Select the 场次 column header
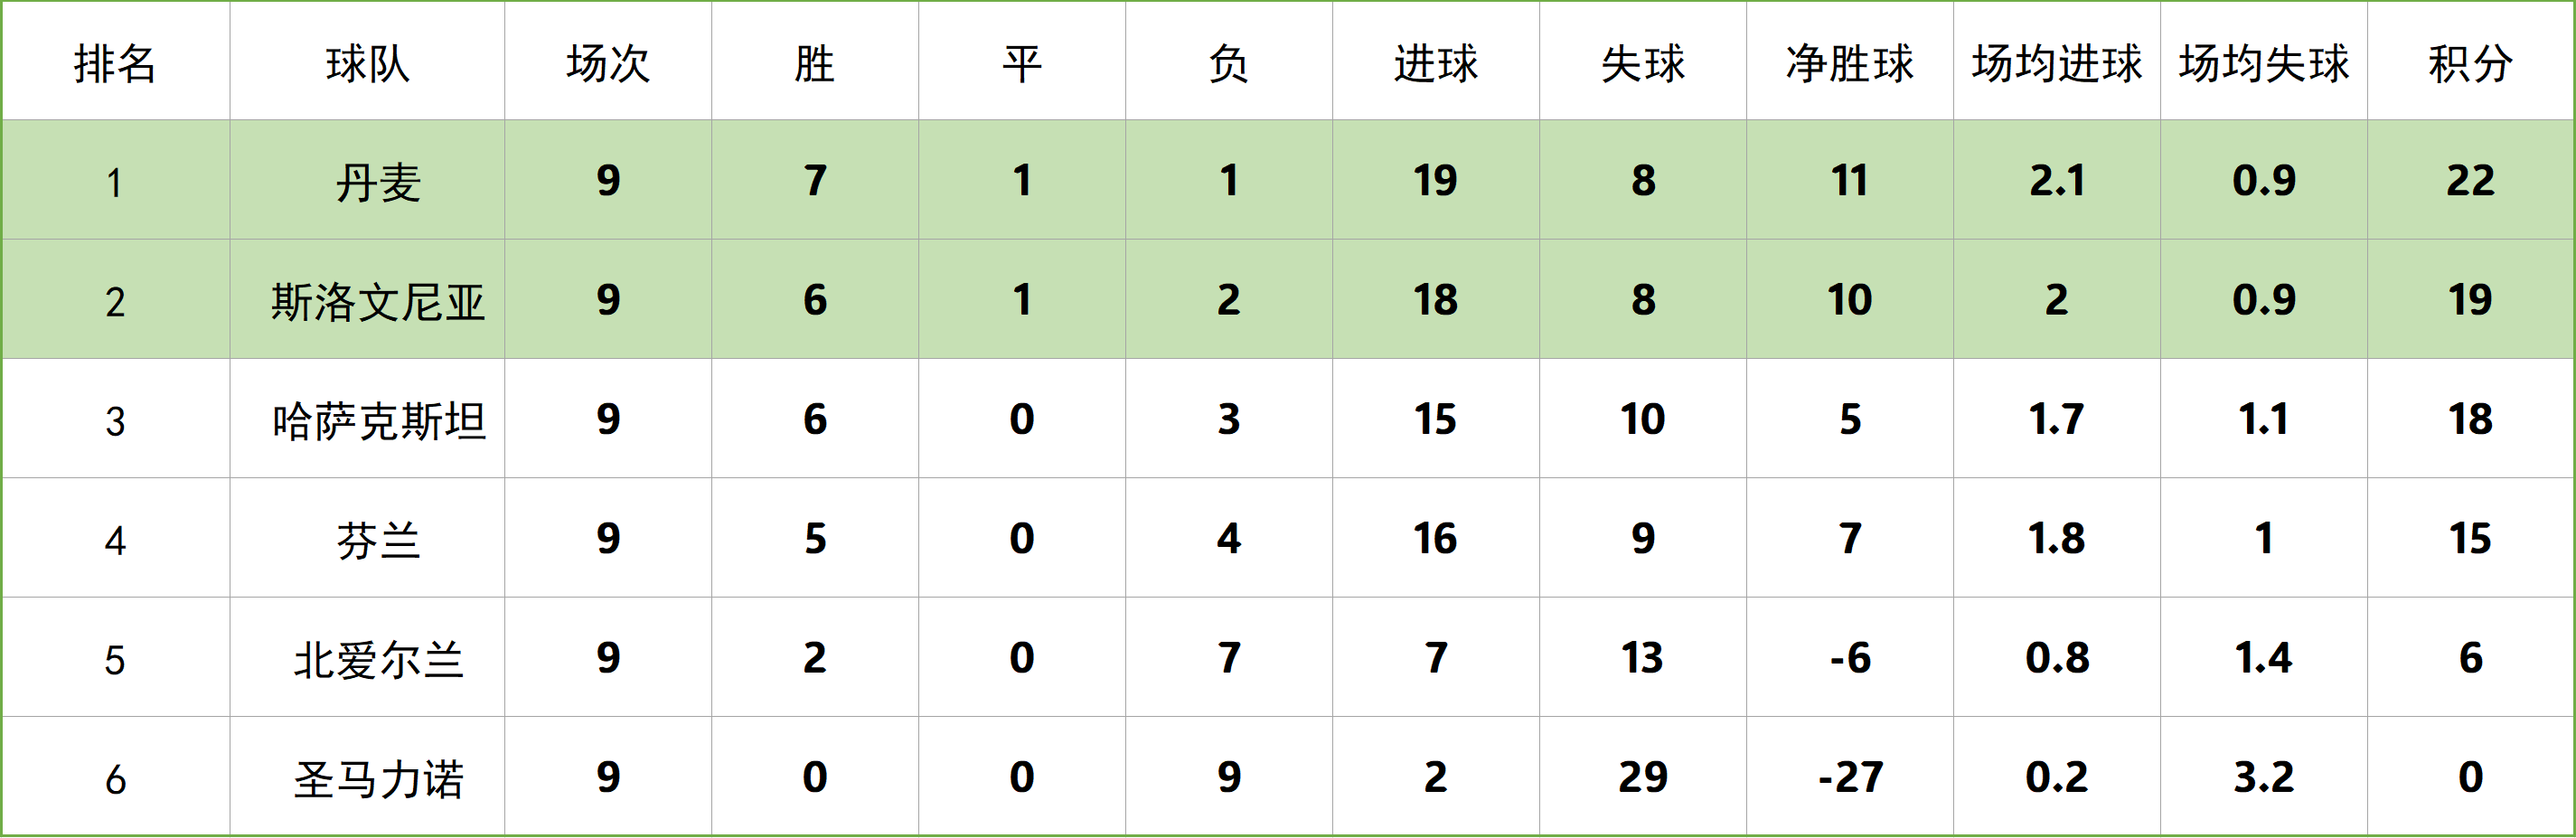2576x838 pixels. (608, 62)
